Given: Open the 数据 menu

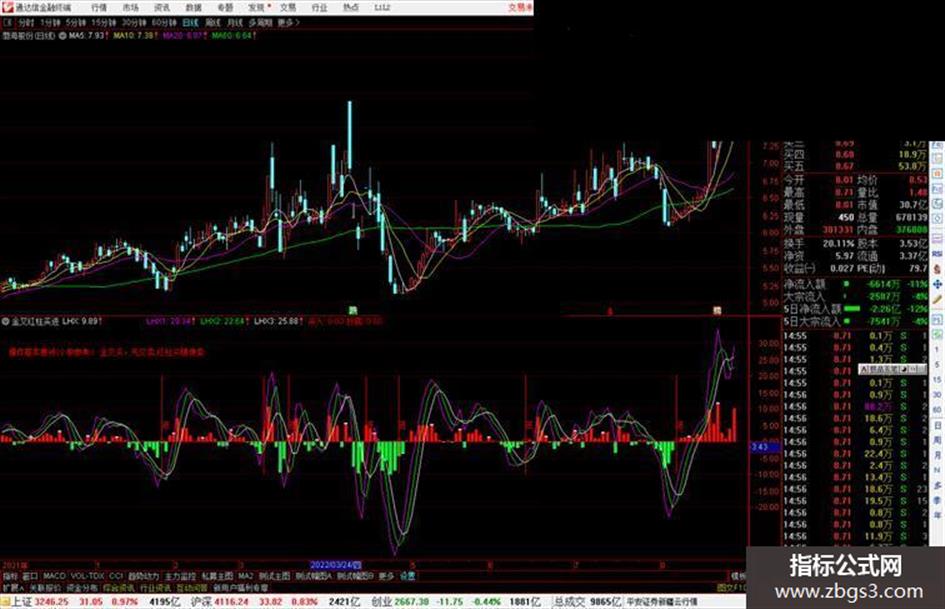Looking at the screenshot, I should coord(193,8).
